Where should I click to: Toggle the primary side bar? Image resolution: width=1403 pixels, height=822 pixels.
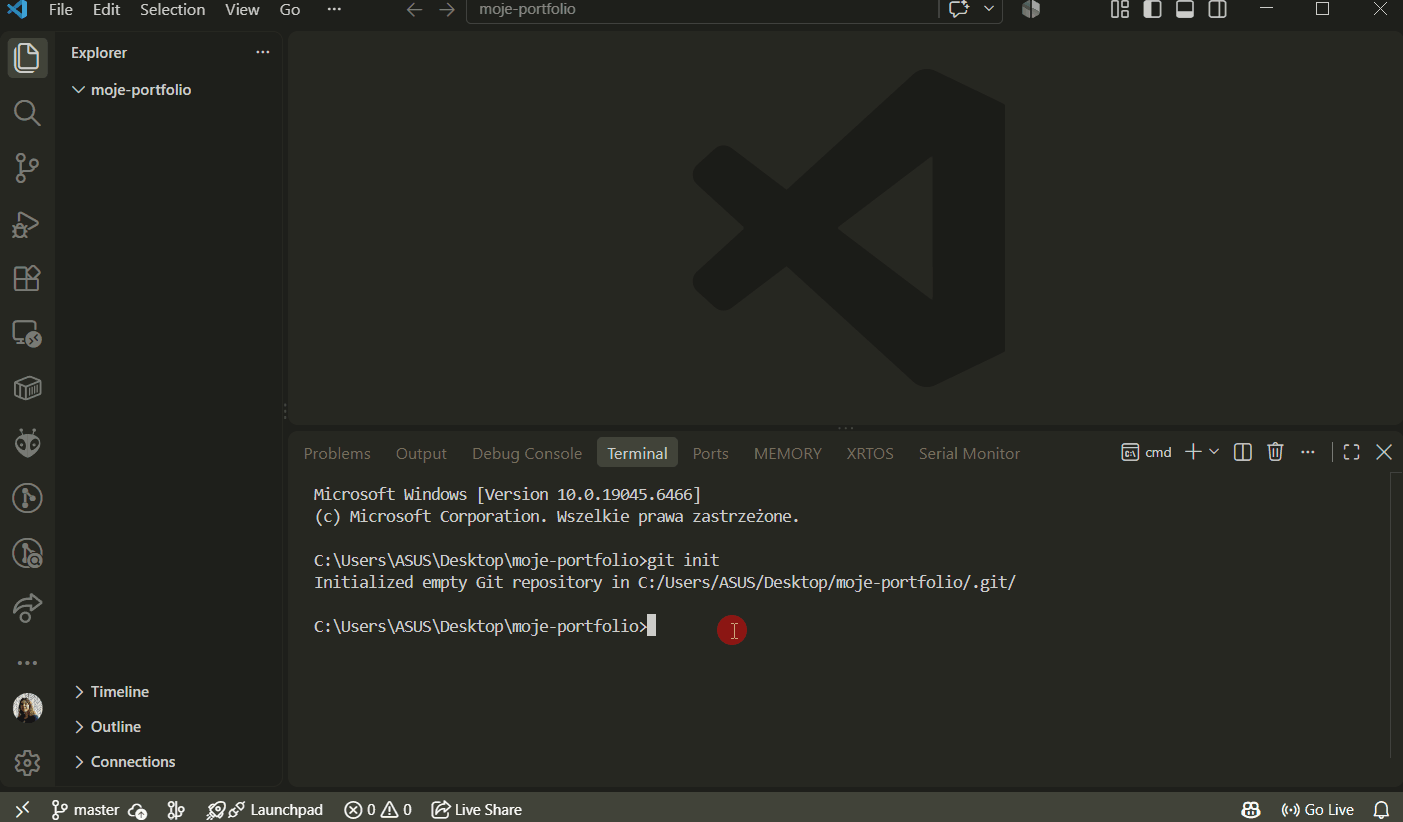(x=1152, y=10)
